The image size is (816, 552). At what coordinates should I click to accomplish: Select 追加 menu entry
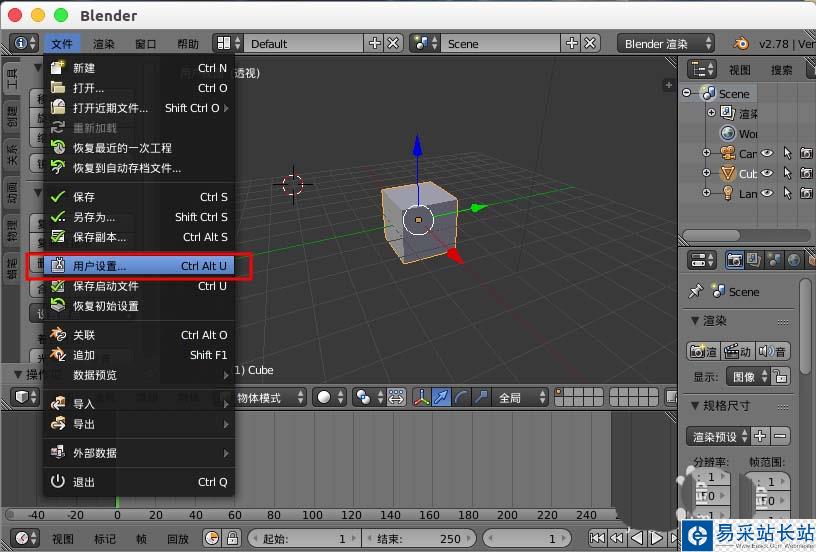[x=139, y=355]
